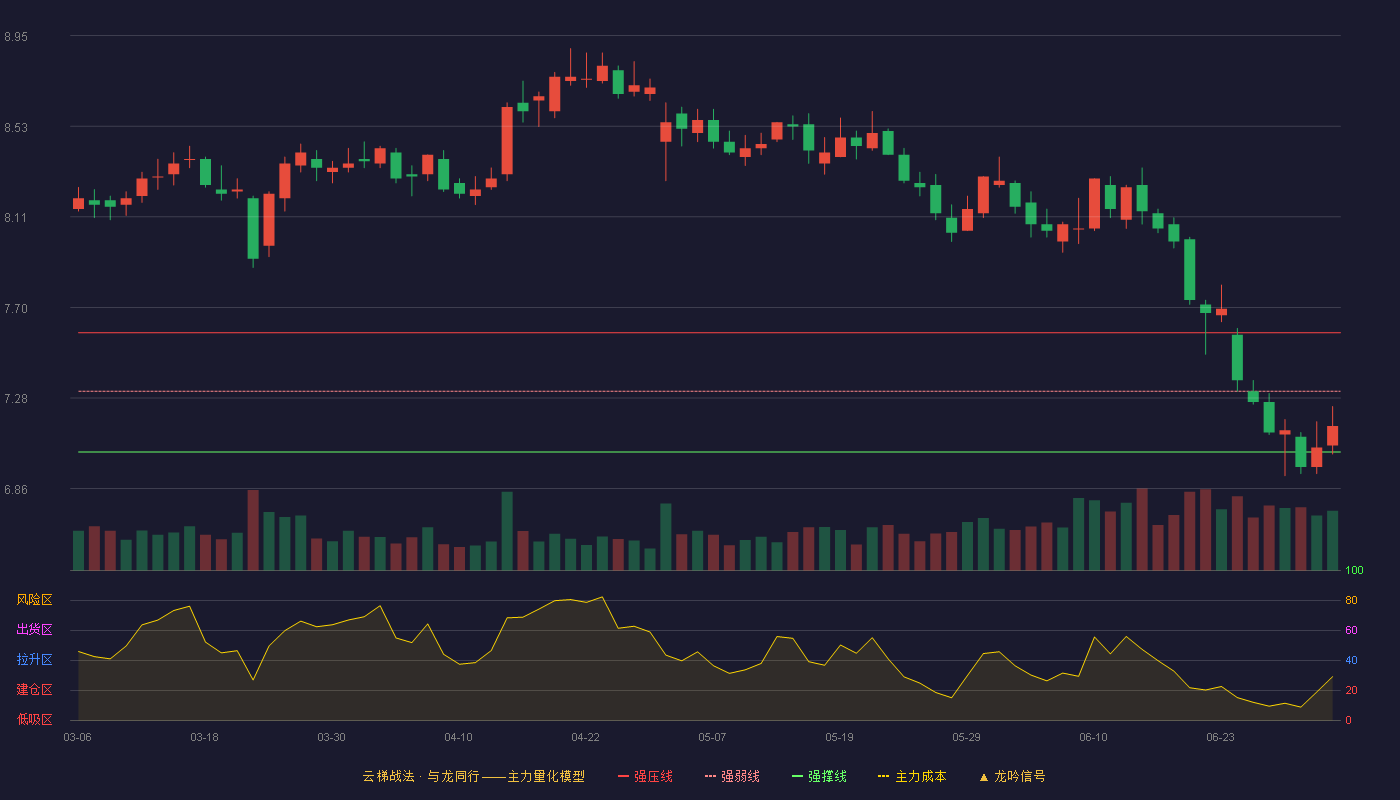Click the horizontal green support line on chart

tap(709, 452)
